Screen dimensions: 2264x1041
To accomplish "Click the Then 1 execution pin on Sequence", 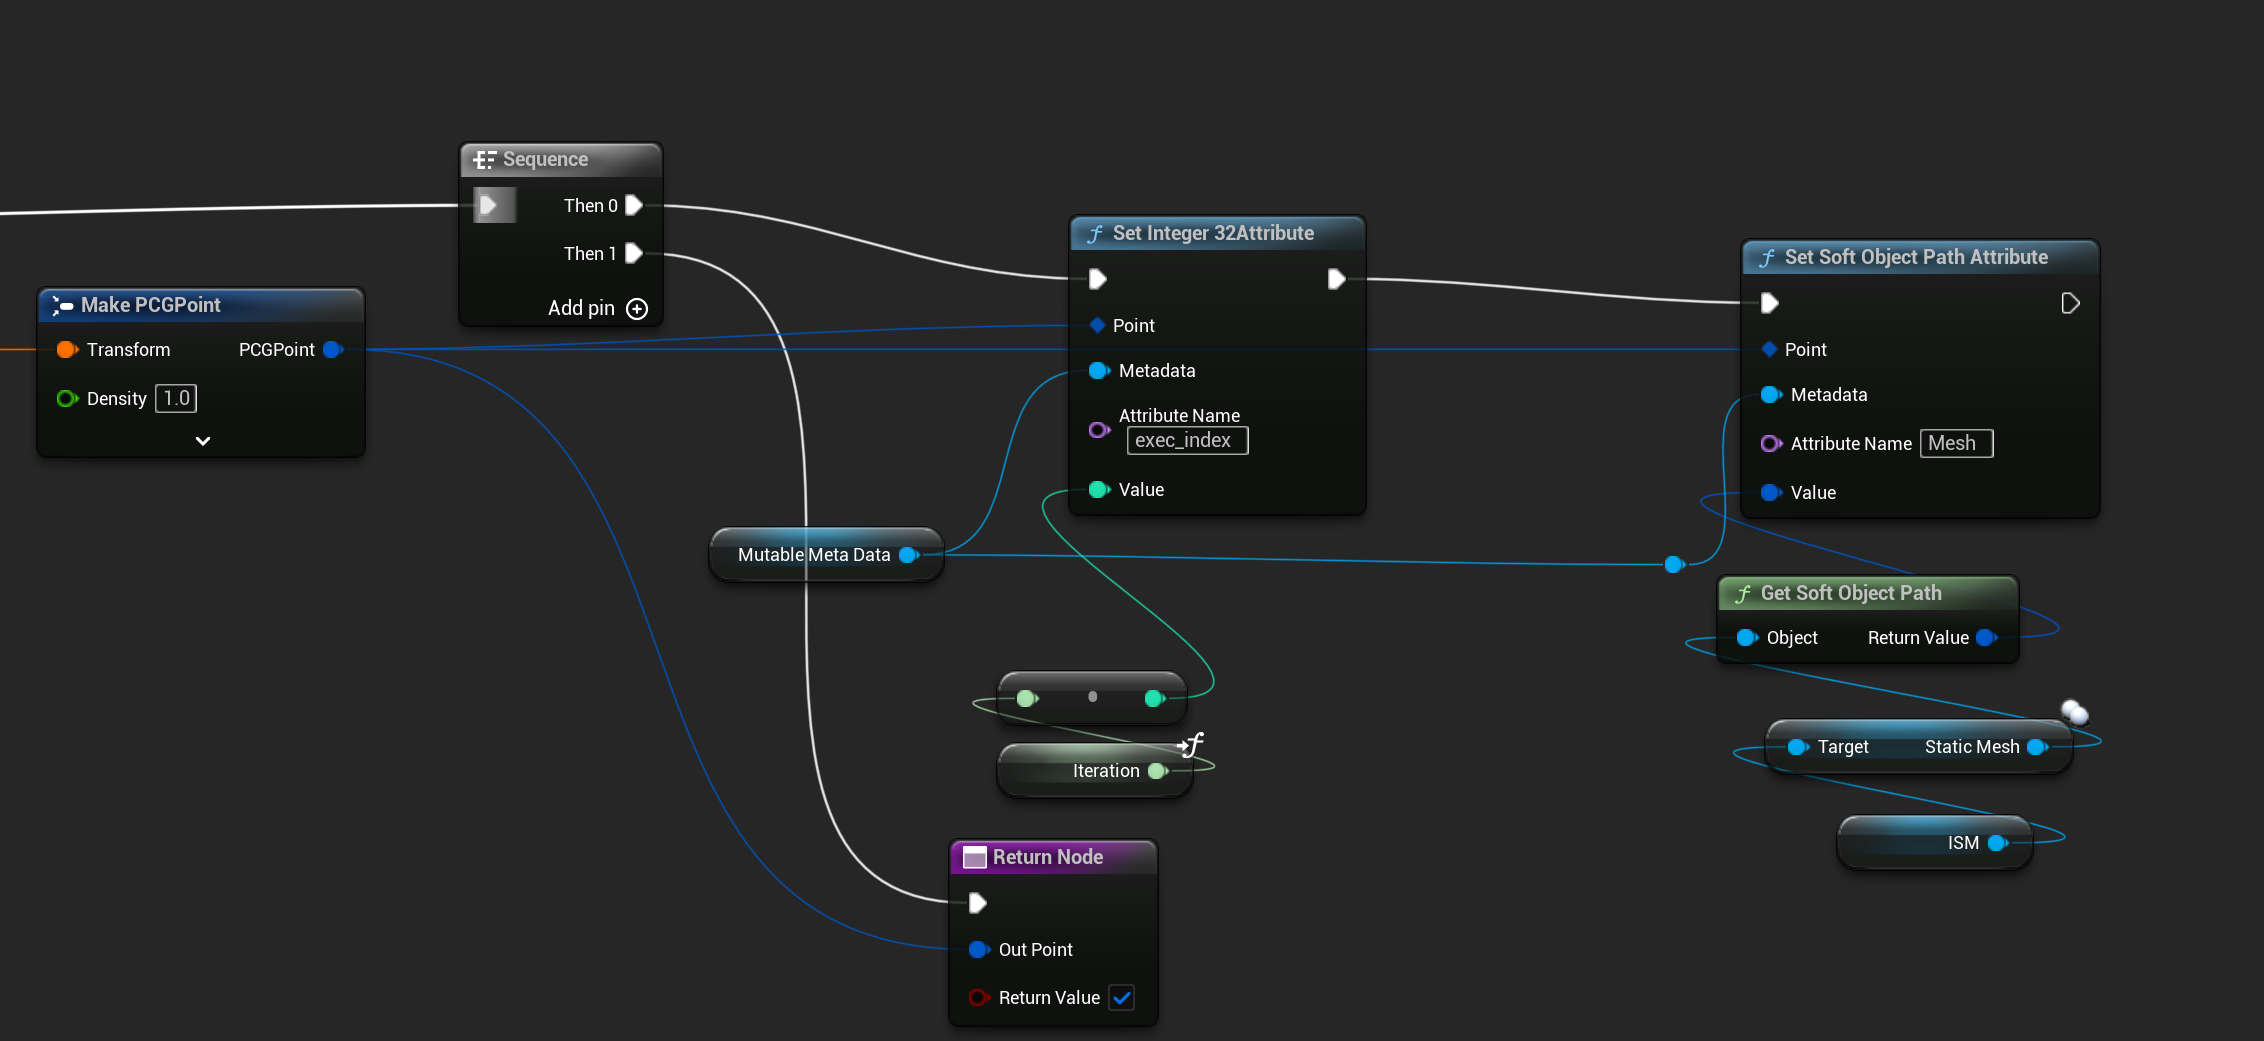I will 633,253.
